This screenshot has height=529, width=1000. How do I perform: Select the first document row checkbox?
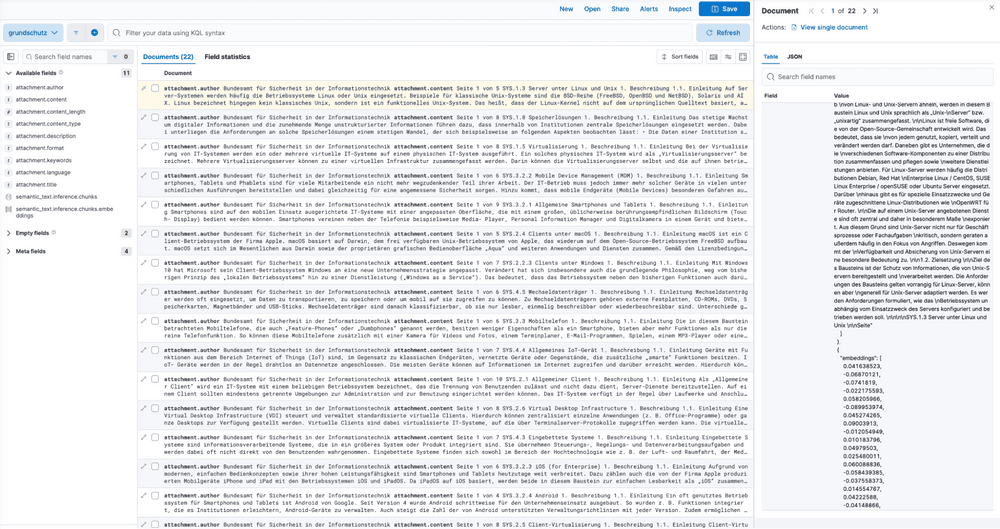tap(155, 89)
